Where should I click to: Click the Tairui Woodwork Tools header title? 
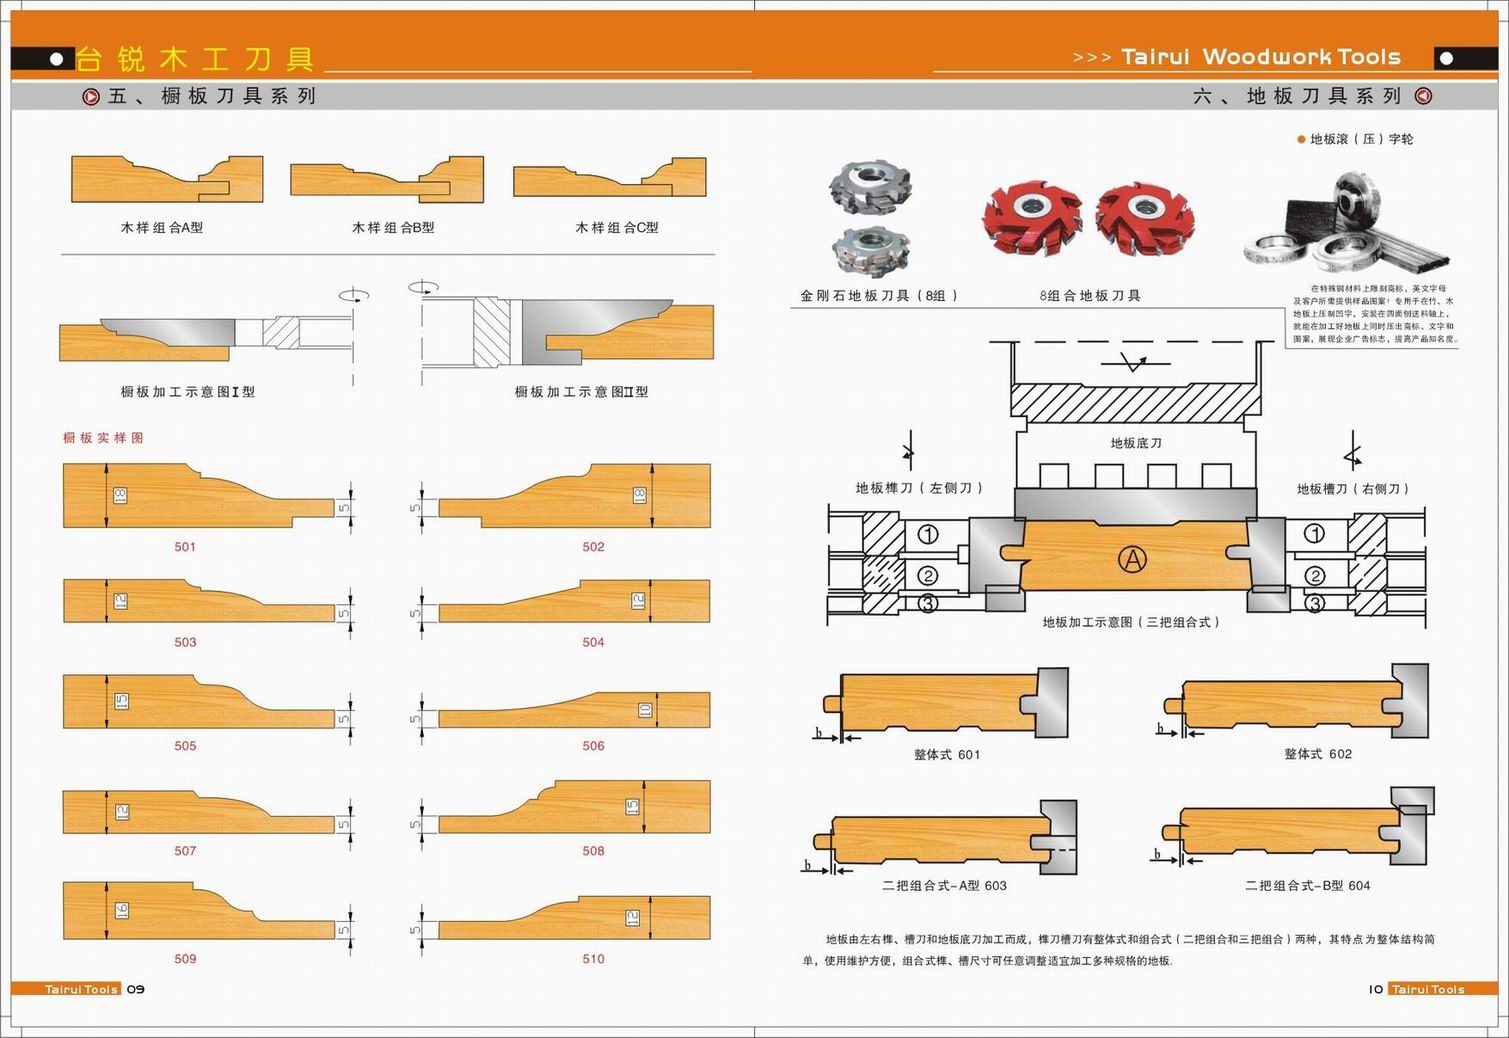(1260, 57)
